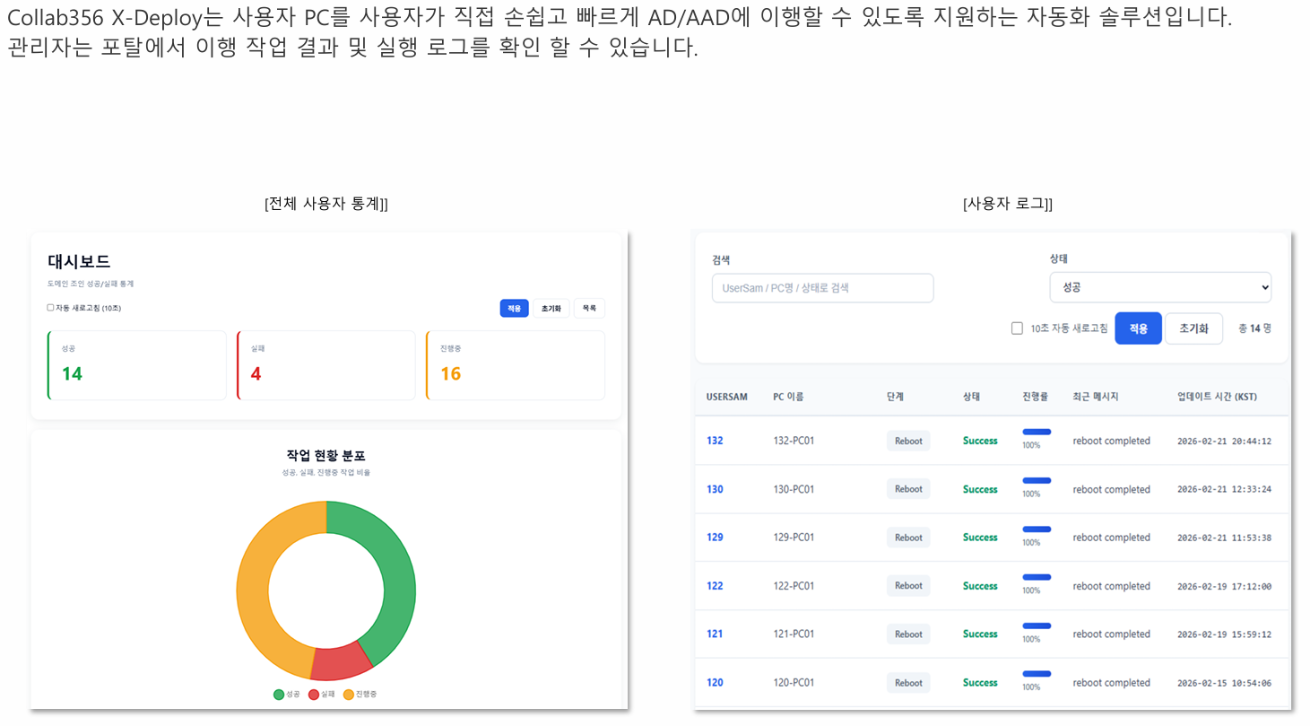
Task: Click the red 실패 legend dot
Action: pyautogui.click(x=314, y=694)
